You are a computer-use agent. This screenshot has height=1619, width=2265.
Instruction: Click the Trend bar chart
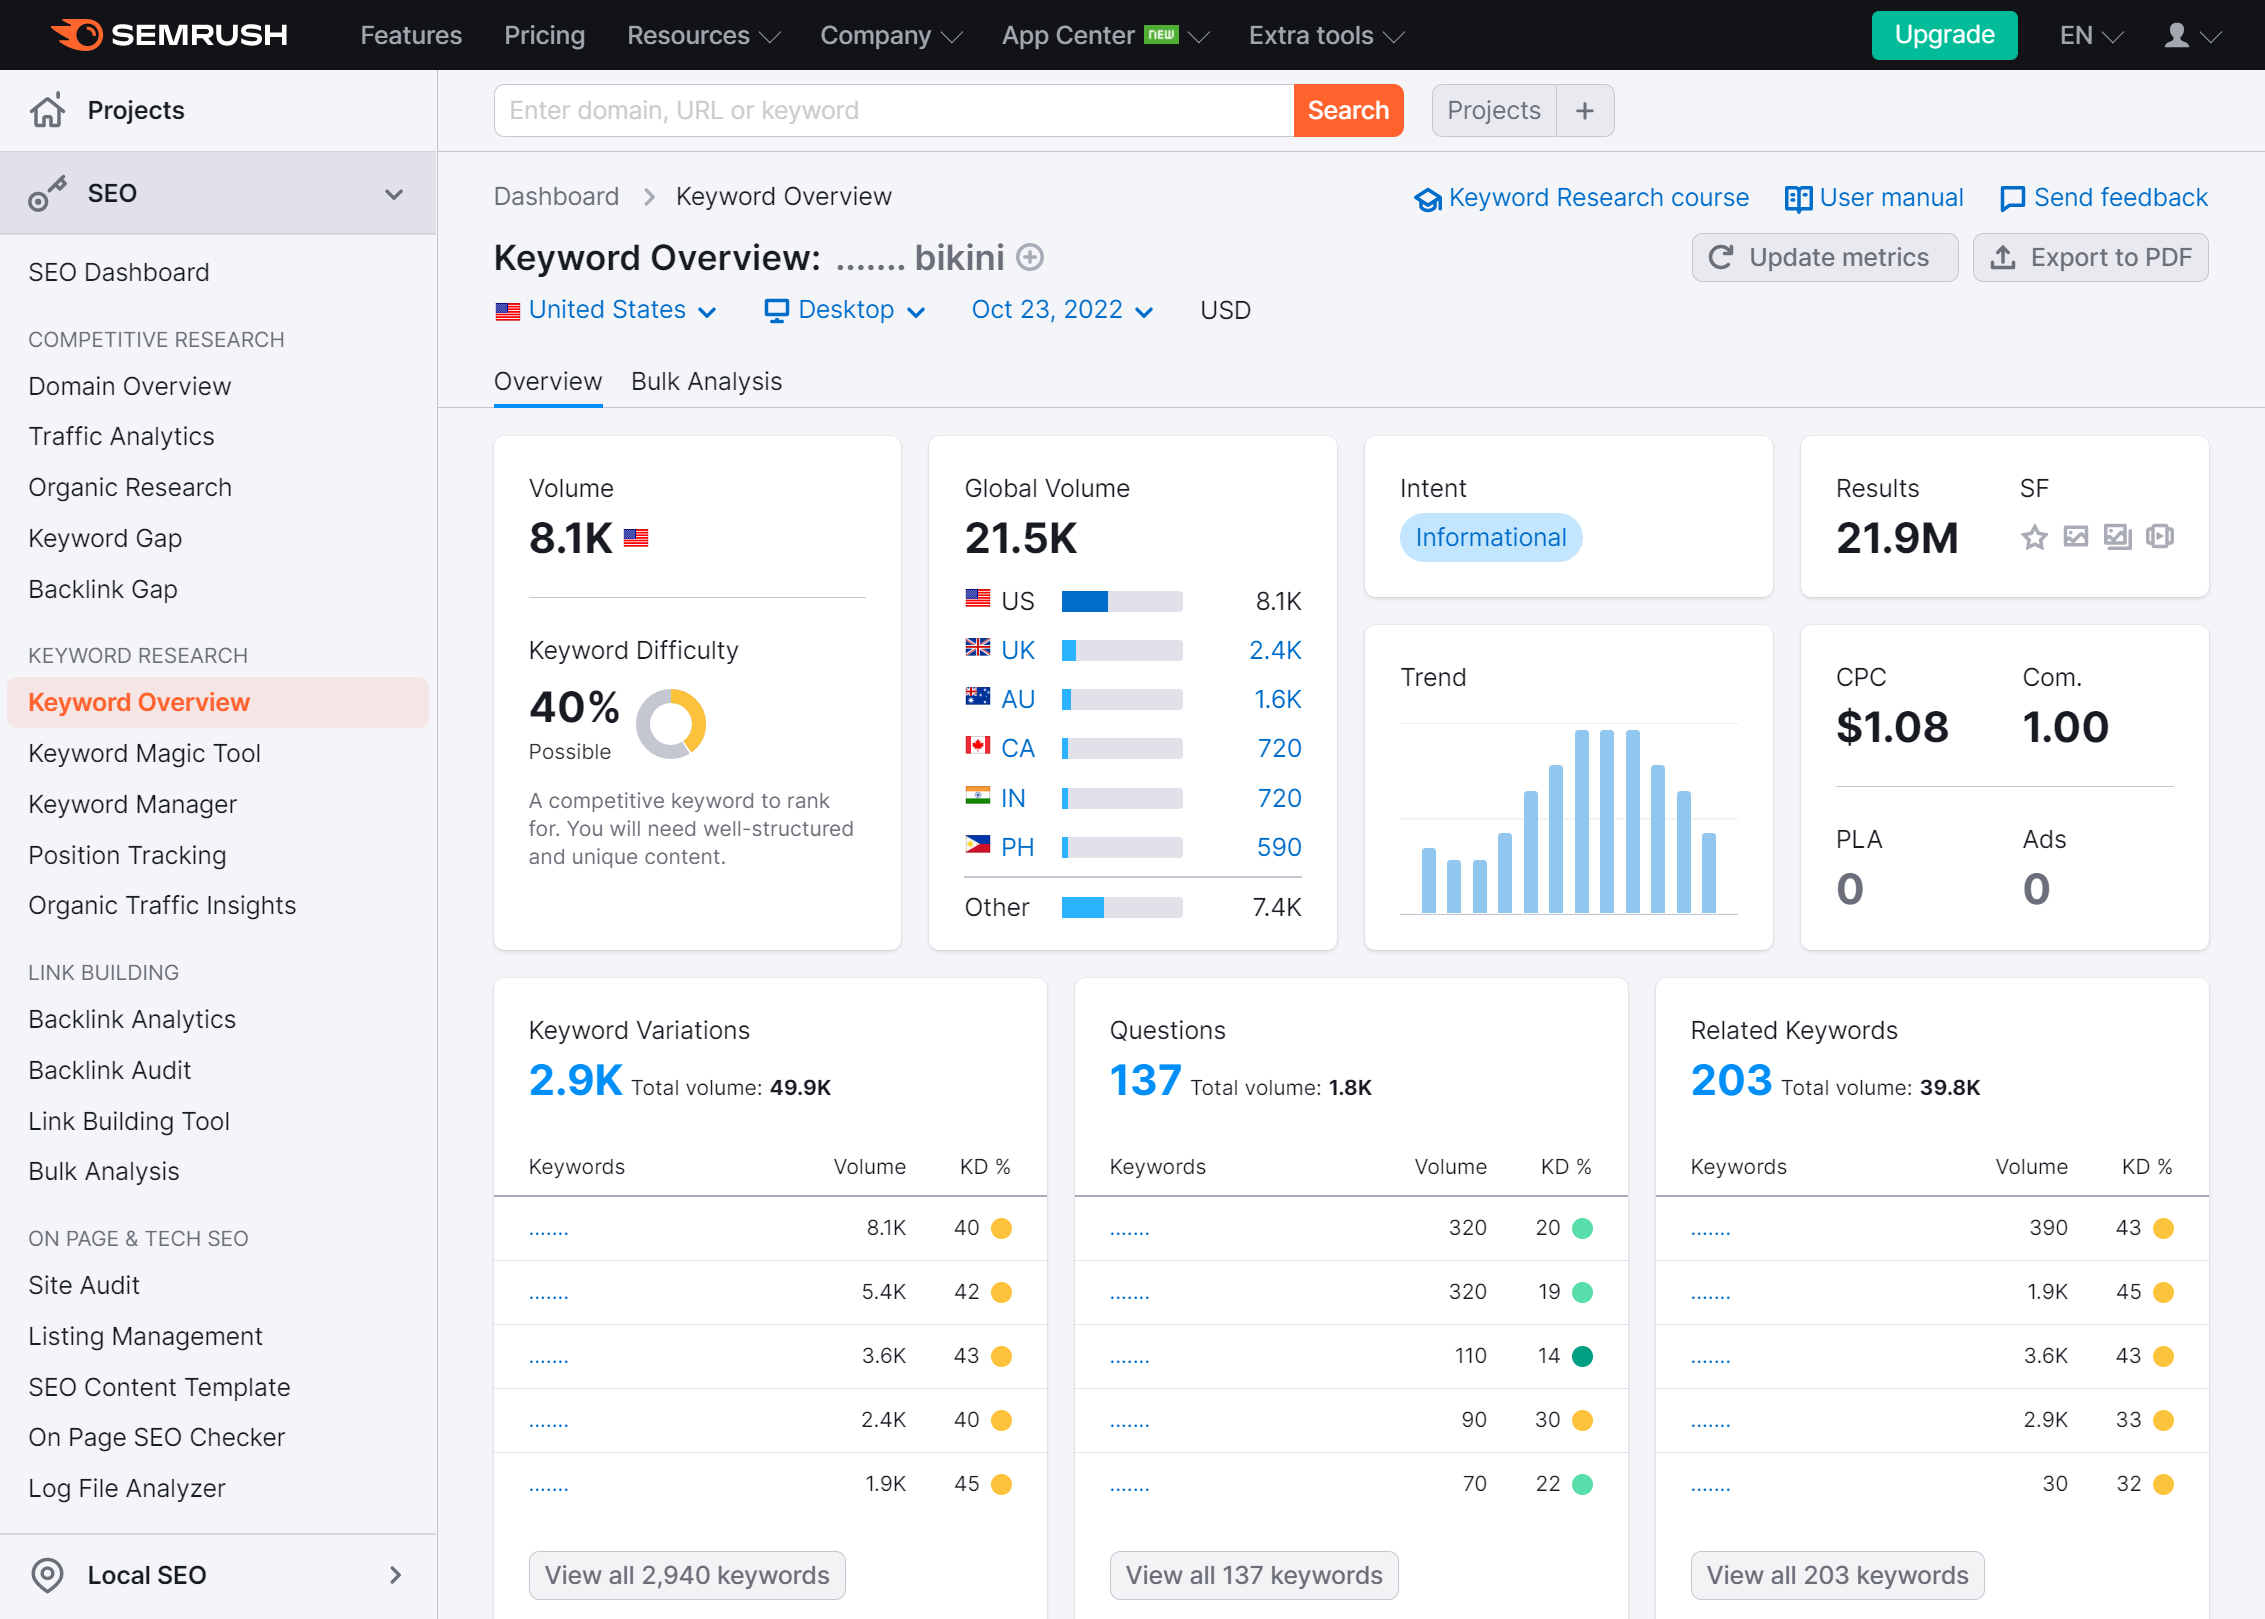click(x=1568, y=820)
